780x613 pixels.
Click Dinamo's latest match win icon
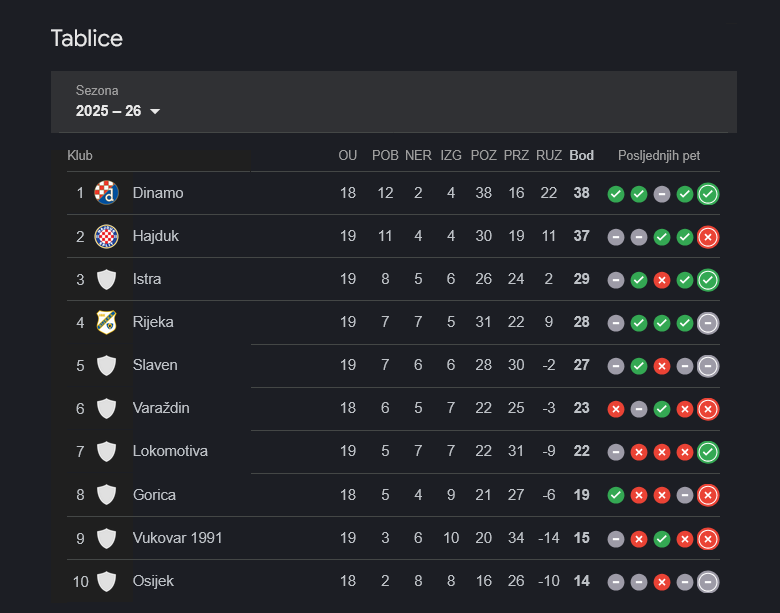[x=708, y=194]
